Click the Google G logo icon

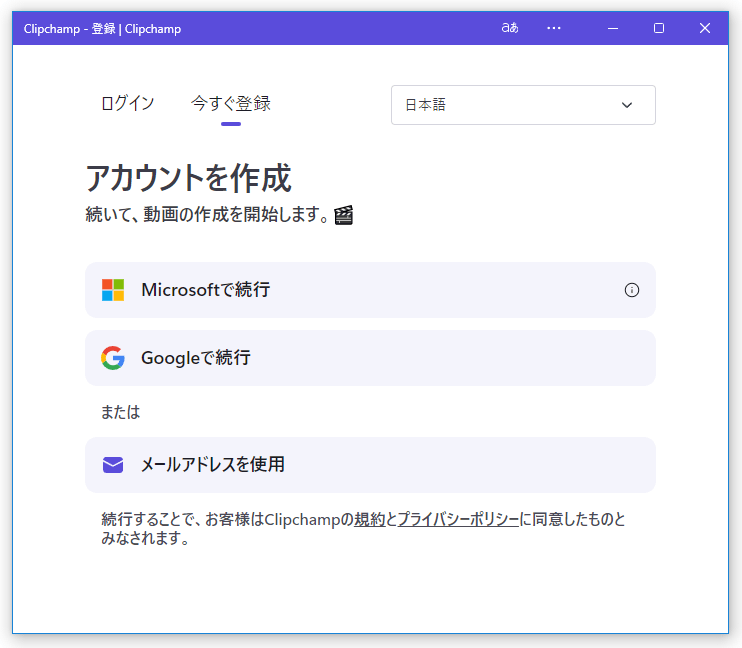pyautogui.click(x=113, y=358)
